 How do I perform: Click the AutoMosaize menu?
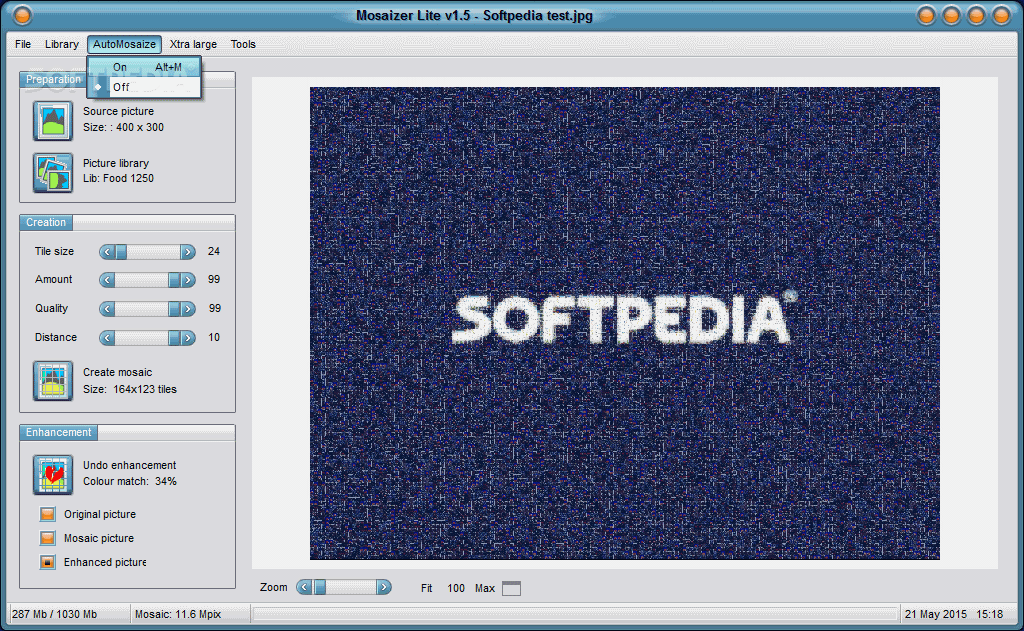click(124, 44)
